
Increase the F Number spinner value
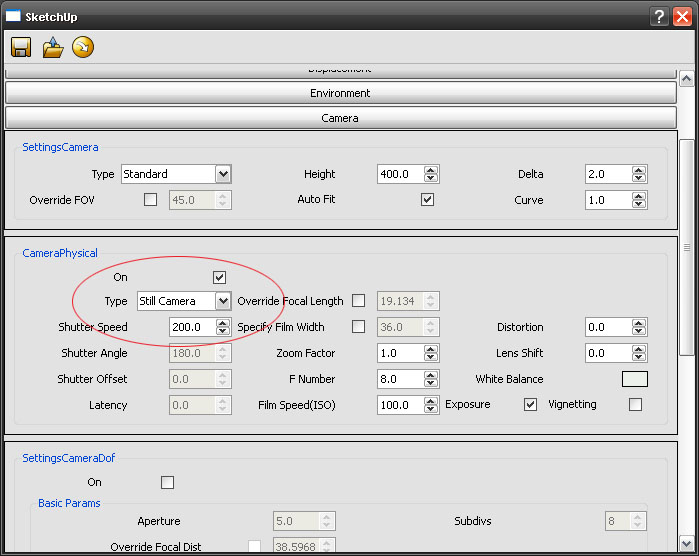click(431, 375)
